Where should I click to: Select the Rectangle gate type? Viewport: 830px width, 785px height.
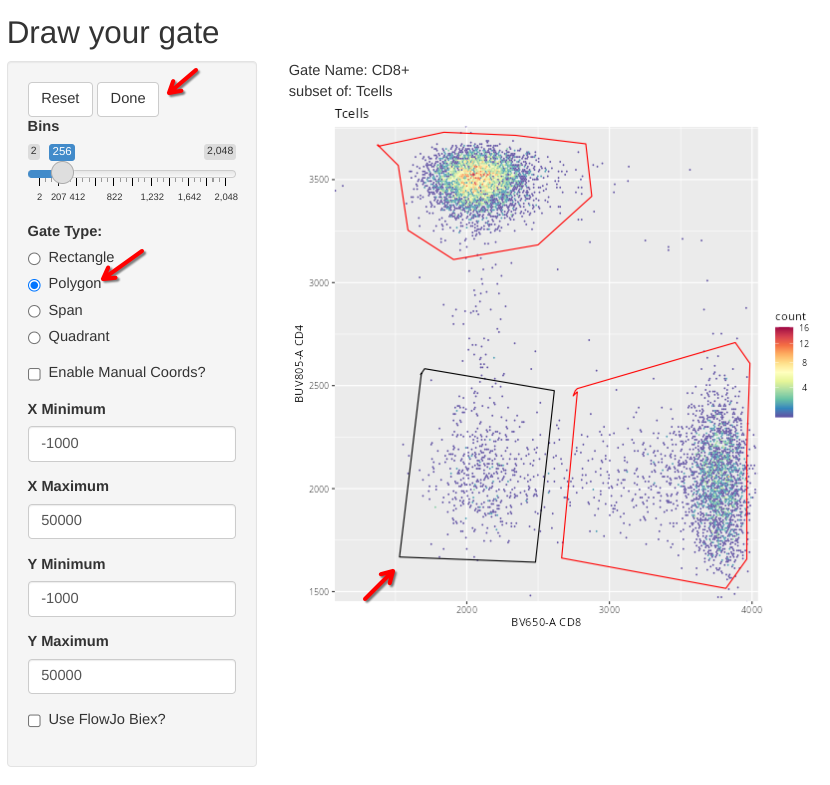click(x=35, y=259)
